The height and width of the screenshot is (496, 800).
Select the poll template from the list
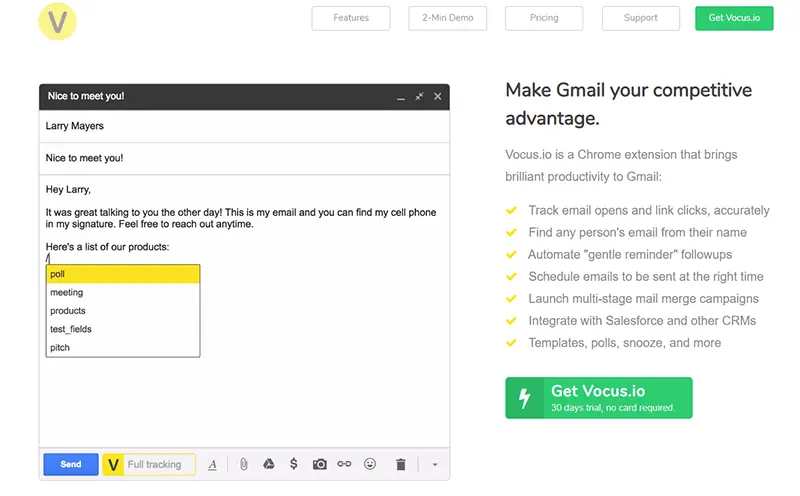pyautogui.click(x=123, y=274)
